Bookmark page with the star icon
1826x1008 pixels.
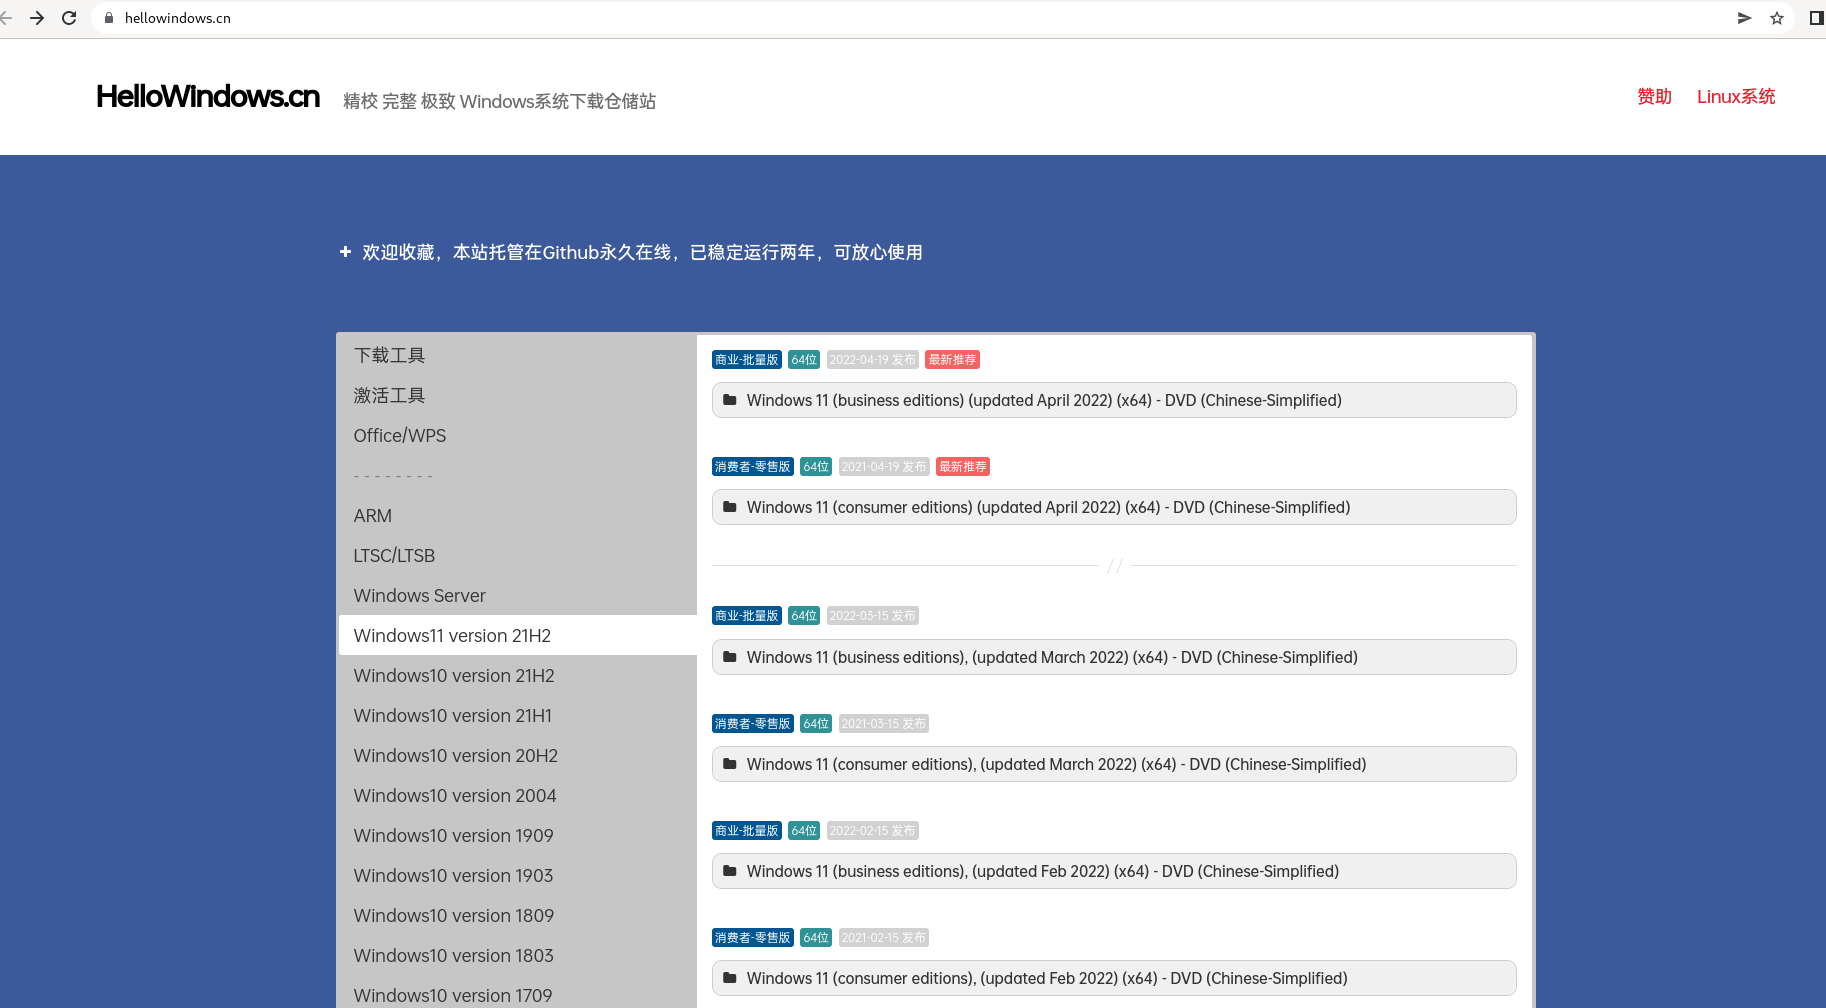point(1777,18)
